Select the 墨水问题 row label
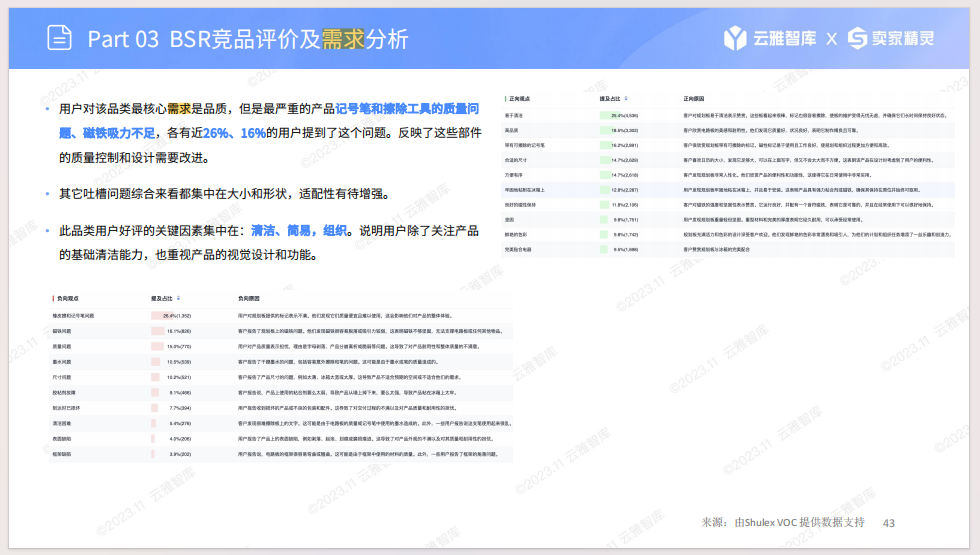The height and width of the screenshot is (555, 980). coord(61,362)
